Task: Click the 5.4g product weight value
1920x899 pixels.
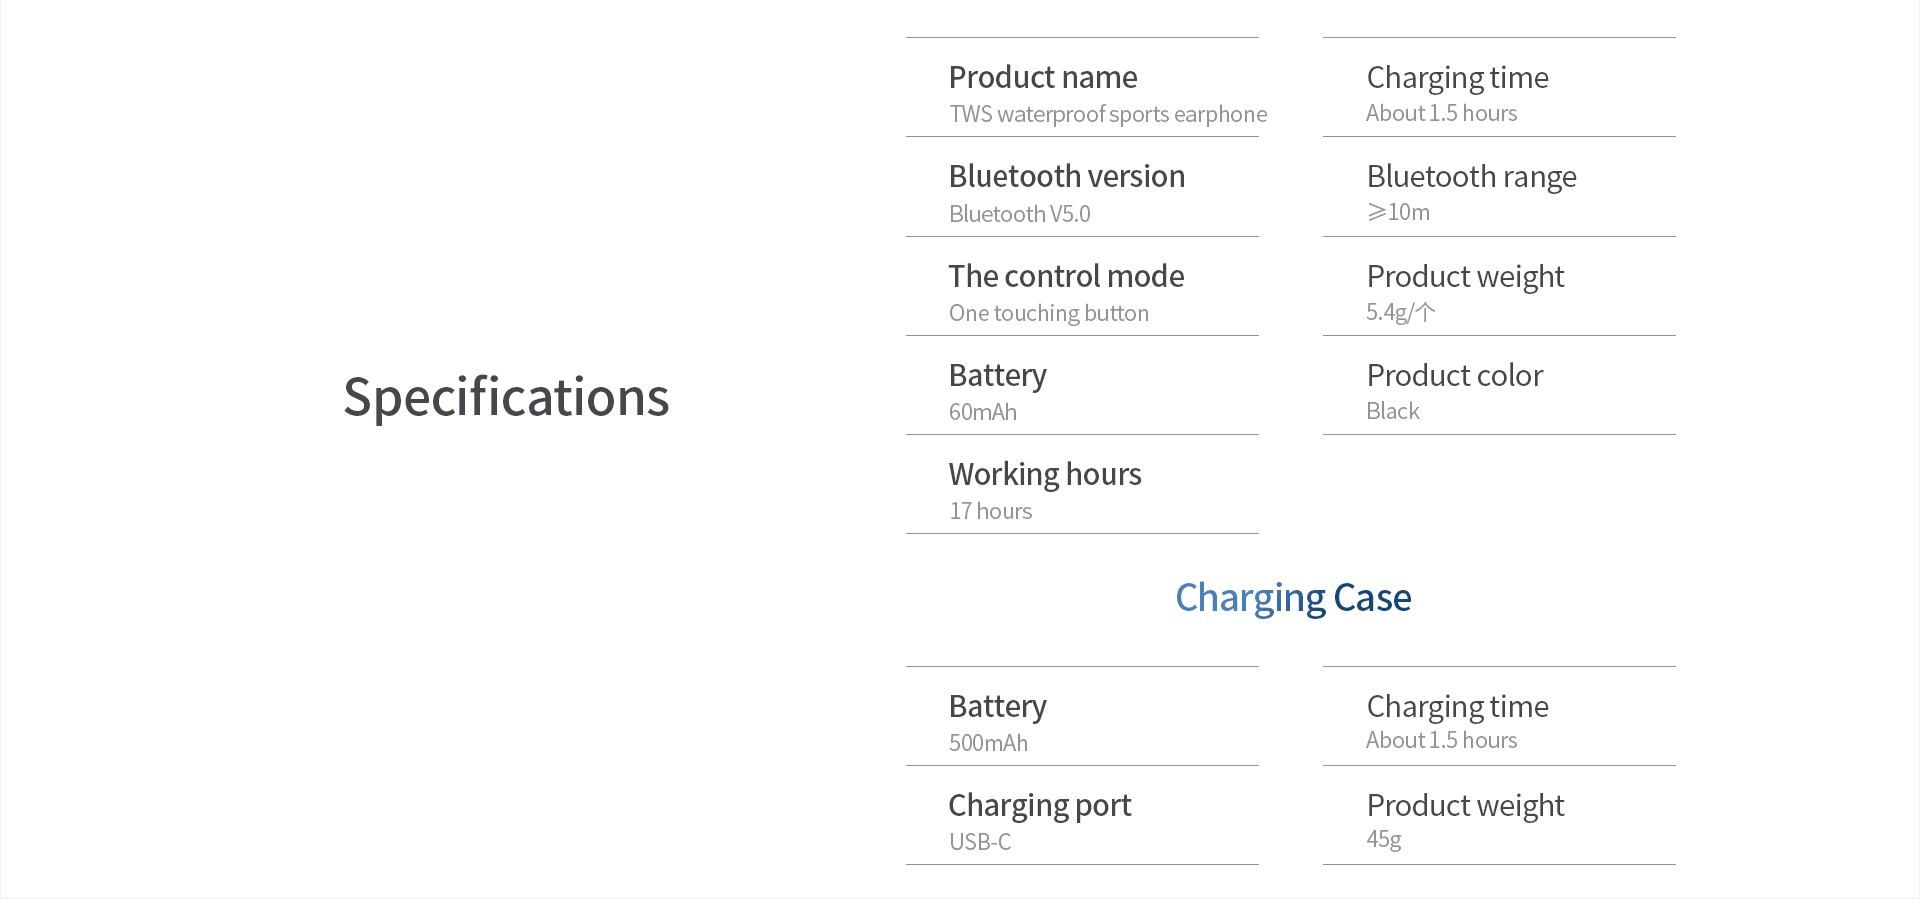Action: 1400,312
